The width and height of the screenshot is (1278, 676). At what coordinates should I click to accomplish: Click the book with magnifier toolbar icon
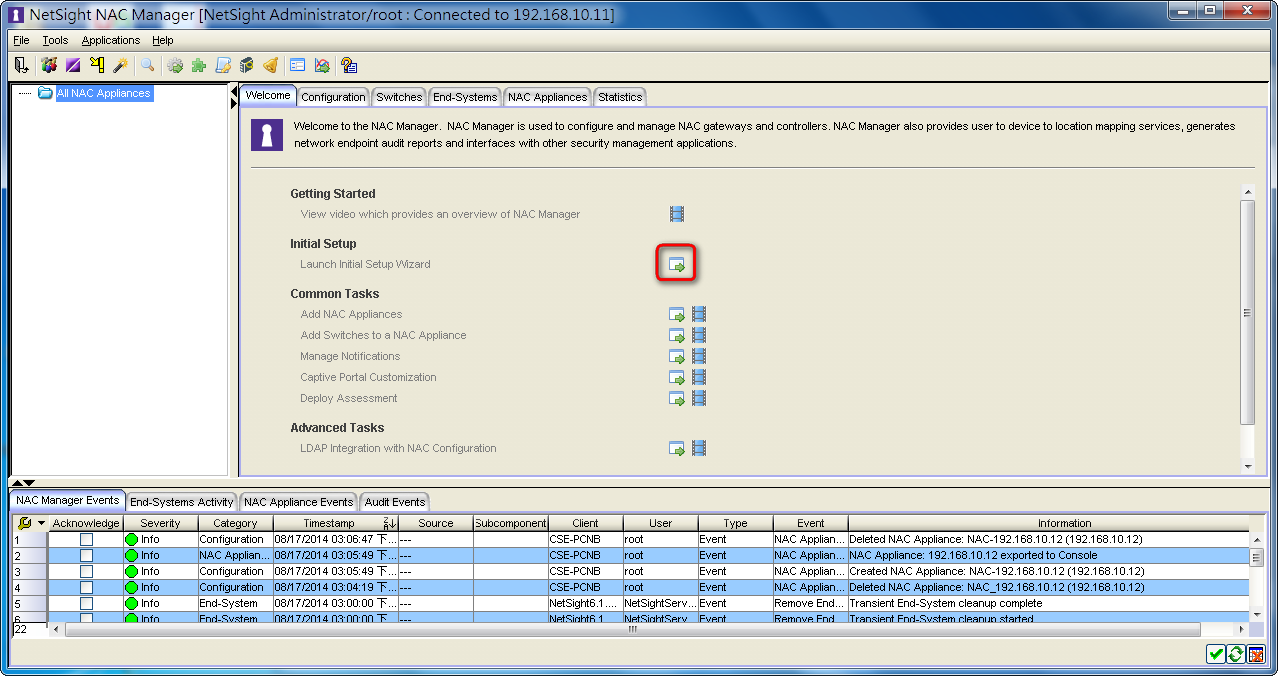pos(246,65)
